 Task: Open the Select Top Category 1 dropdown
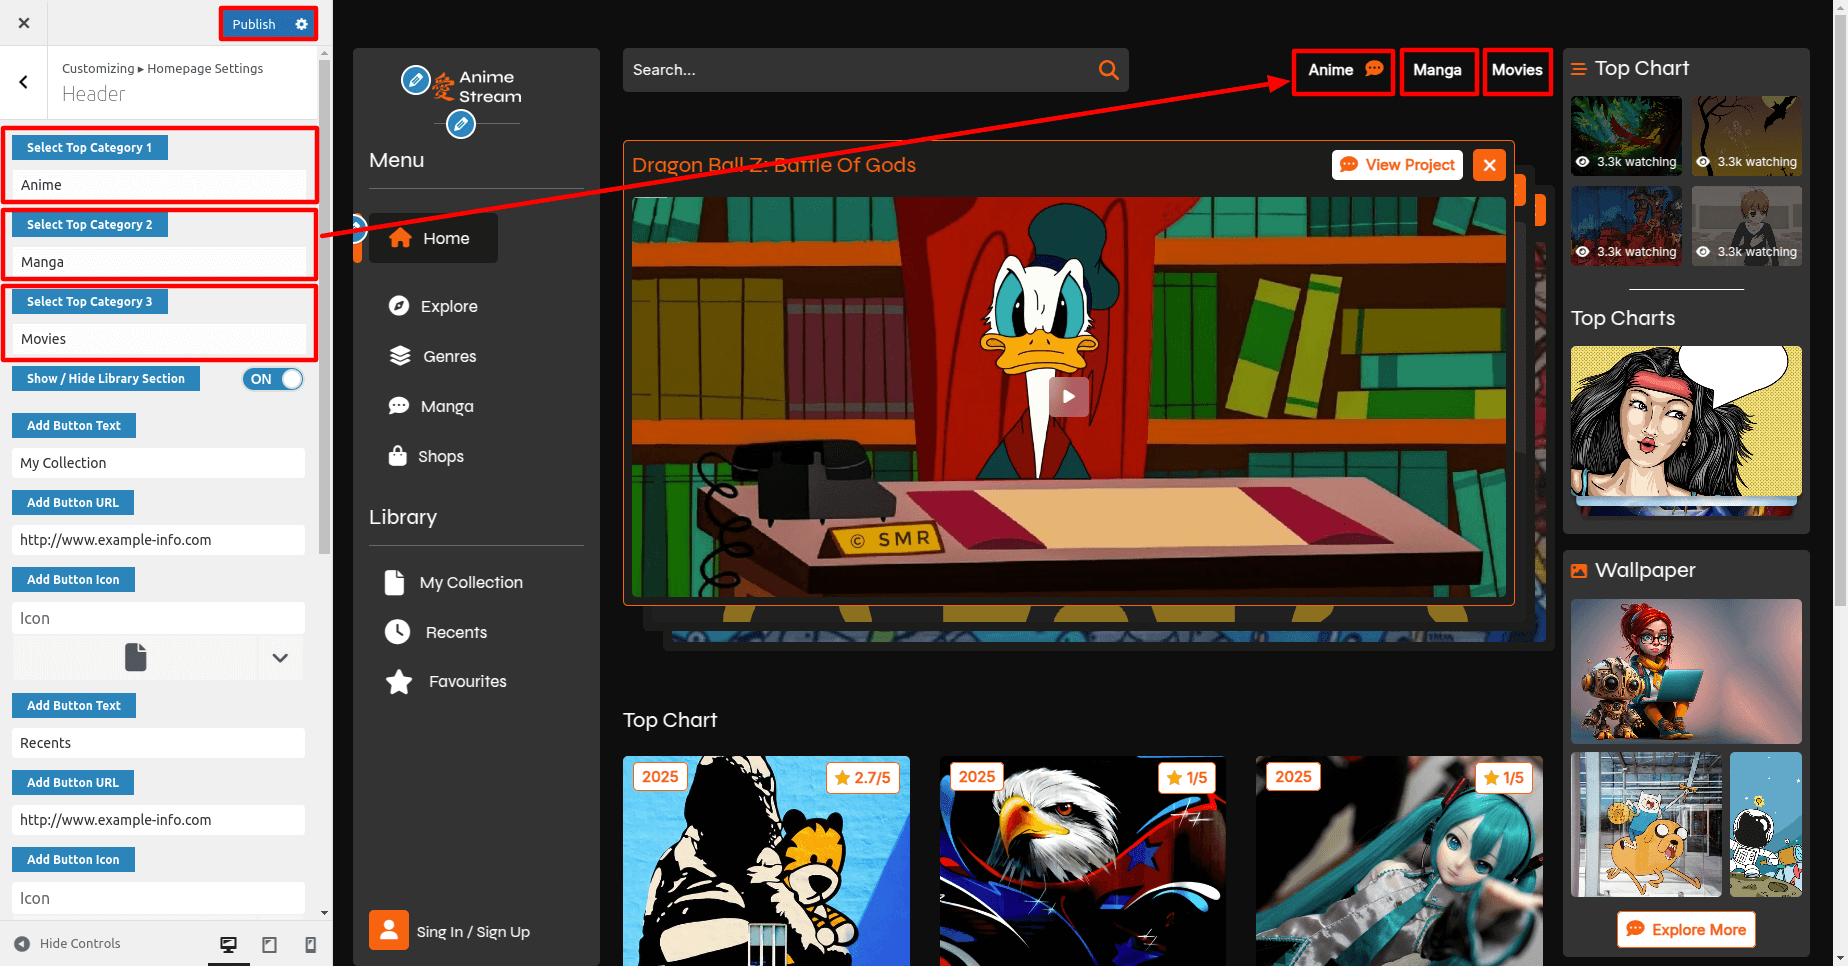point(160,185)
